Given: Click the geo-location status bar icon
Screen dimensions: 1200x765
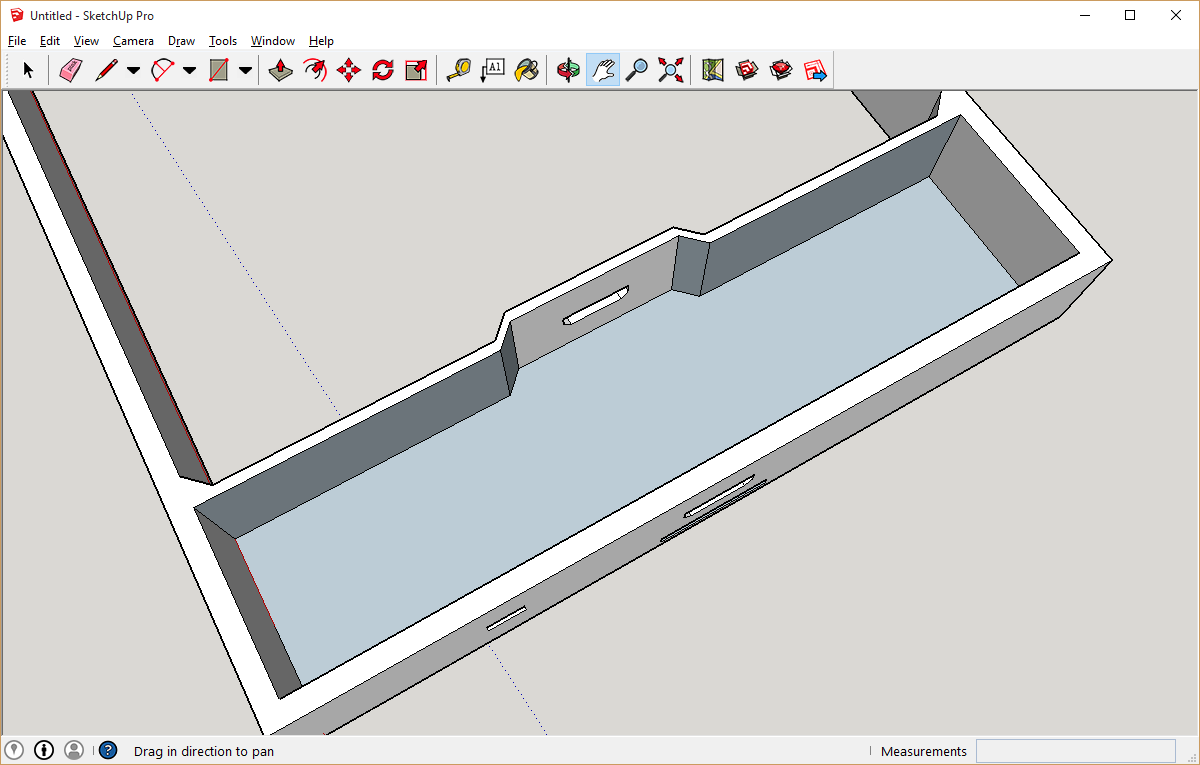Looking at the screenshot, I should click(14, 749).
